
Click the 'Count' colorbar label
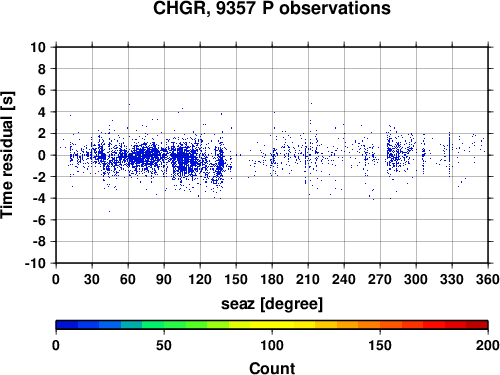[272, 368]
